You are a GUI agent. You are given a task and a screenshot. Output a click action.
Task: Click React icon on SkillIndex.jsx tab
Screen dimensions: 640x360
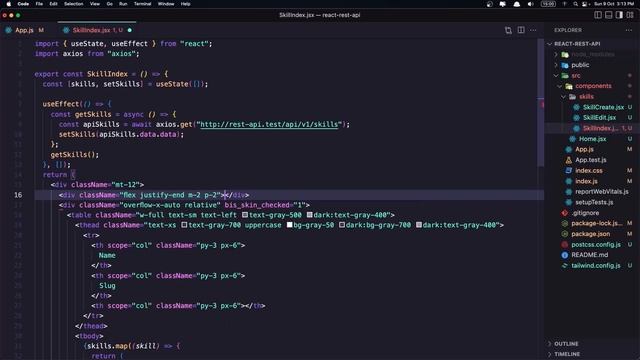(x=66, y=30)
